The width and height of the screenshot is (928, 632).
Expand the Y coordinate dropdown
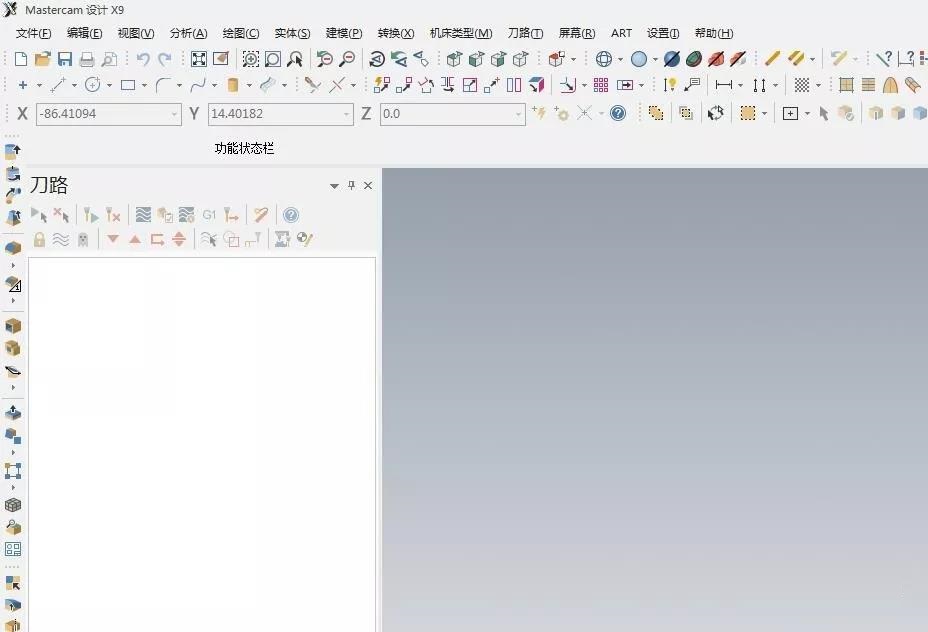click(346, 114)
